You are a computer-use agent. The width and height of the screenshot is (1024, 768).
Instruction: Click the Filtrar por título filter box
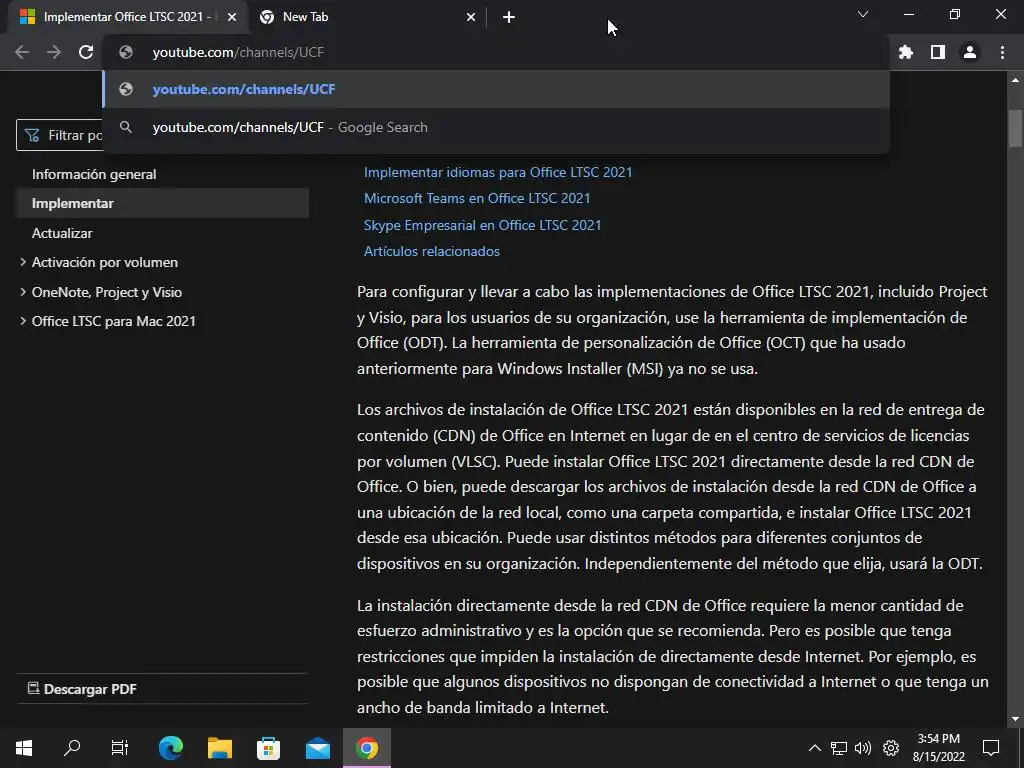(60, 135)
